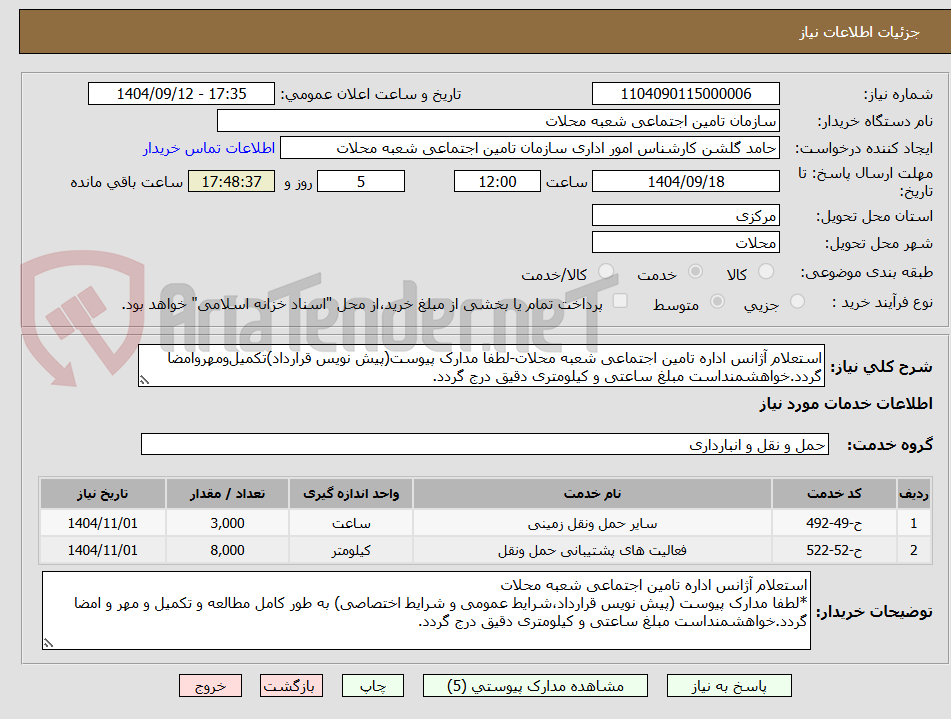Click the توضیحات خریدار text area
The height and width of the screenshot is (719, 951).
426,610
